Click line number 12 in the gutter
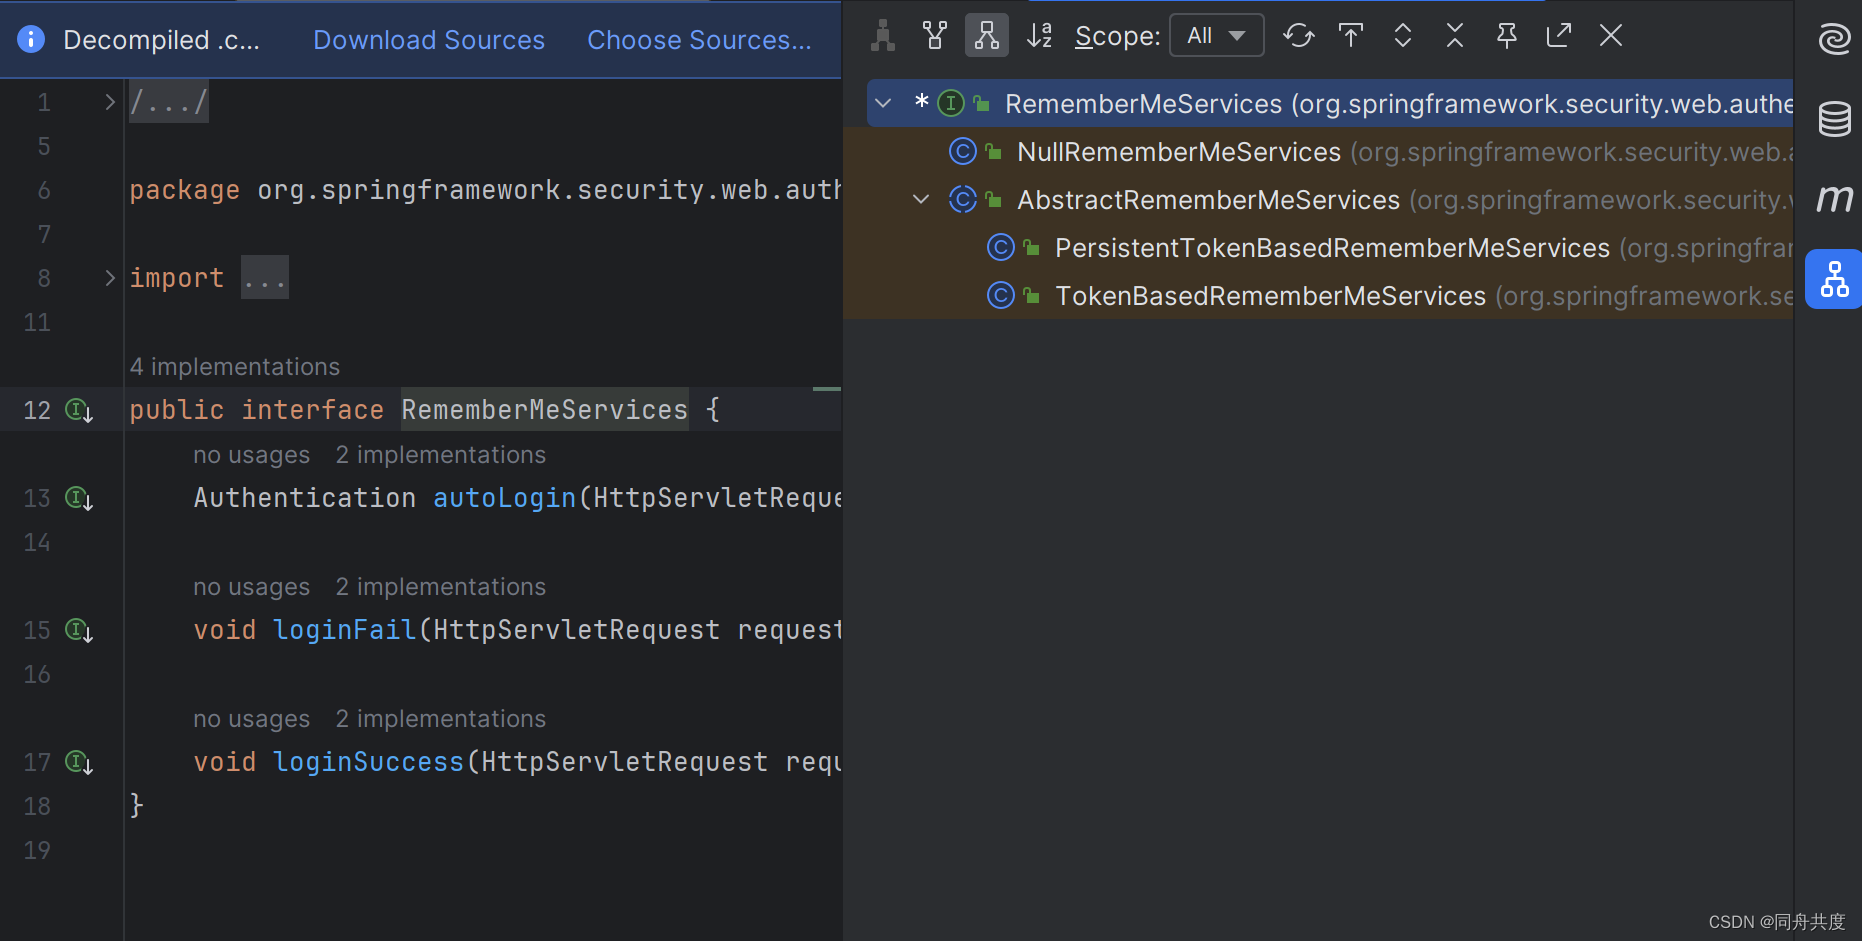Screen dimensions: 1862x941 coord(37,410)
